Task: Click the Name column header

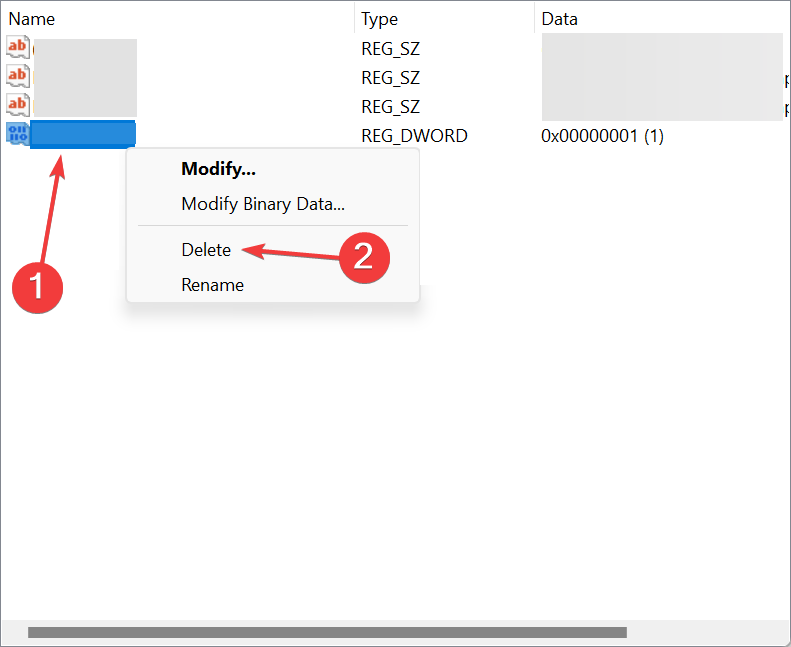Action: point(177,19)
